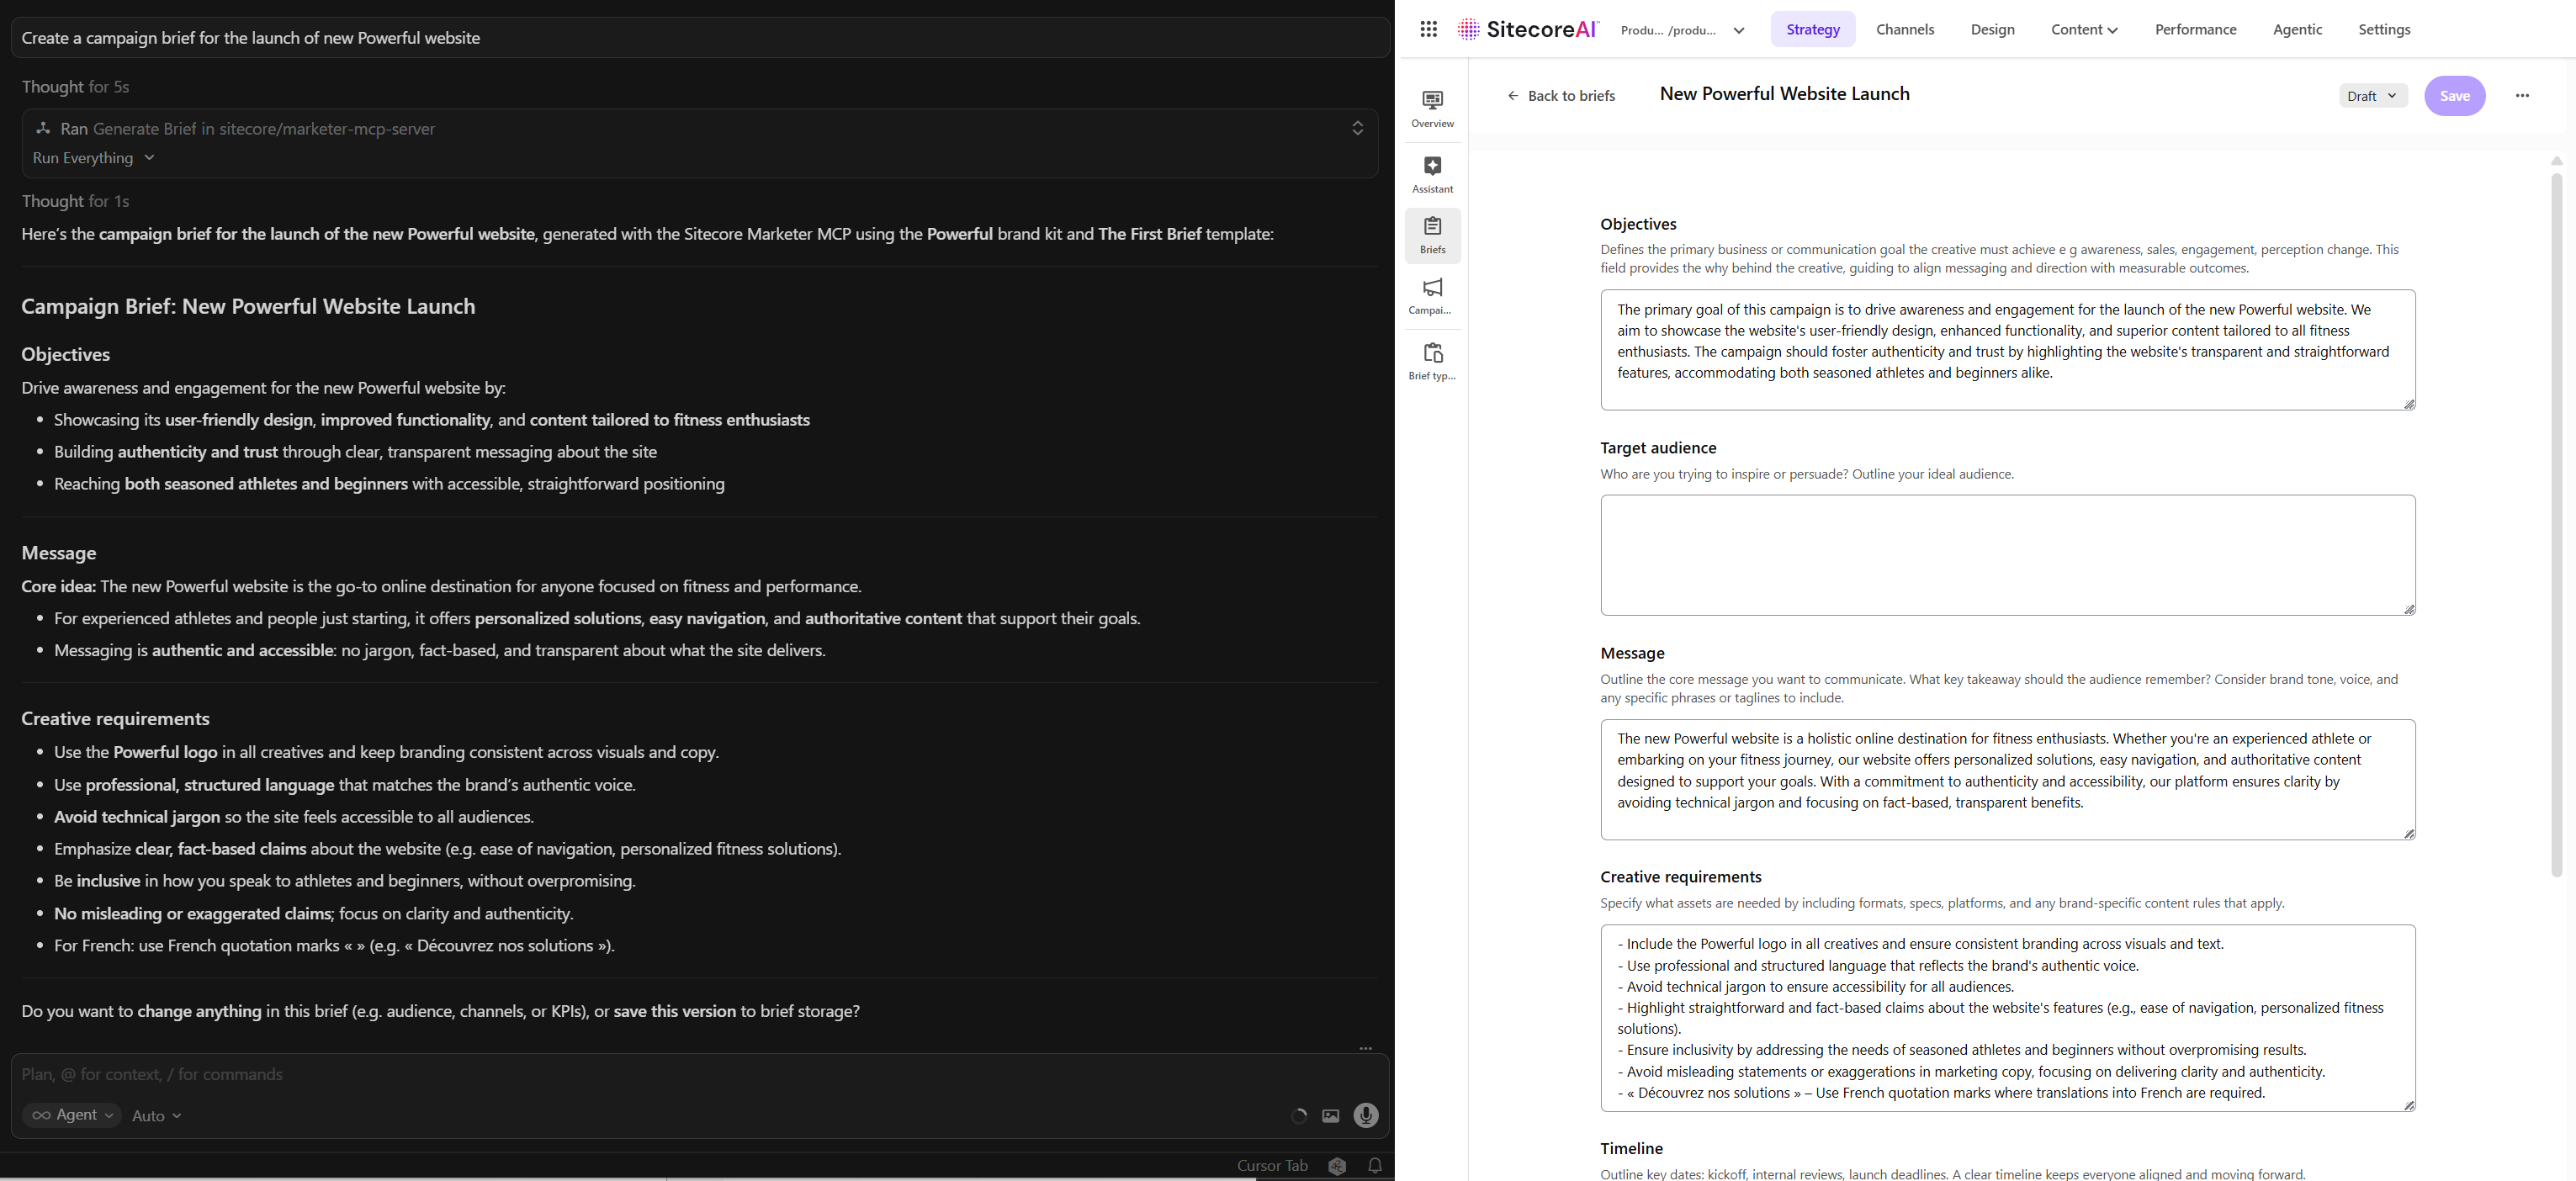The image size is (2576, 1181).
Task: Open the Design menu item
Action: (1992, 29)
